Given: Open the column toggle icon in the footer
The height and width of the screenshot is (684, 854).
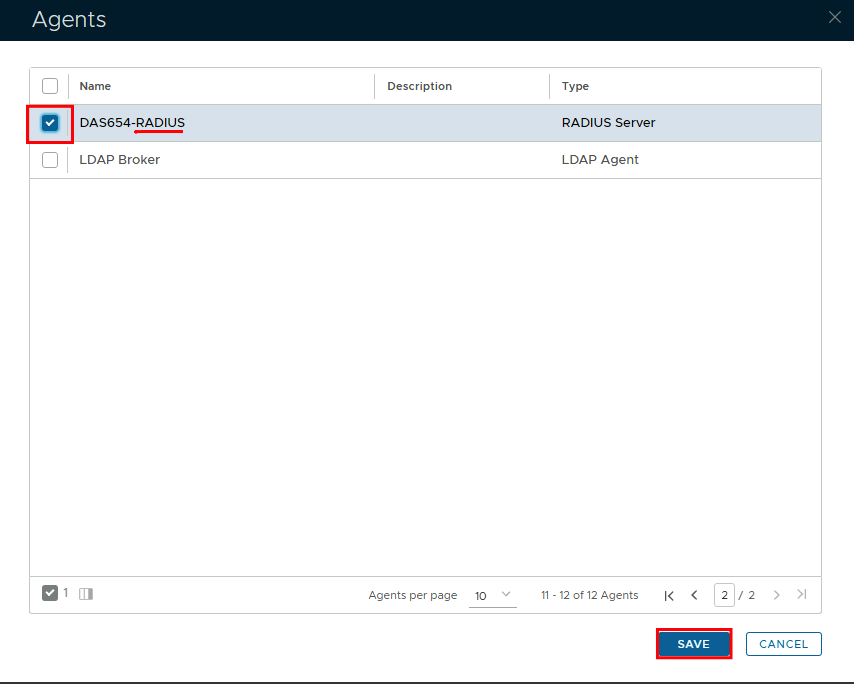Looking at the screenshot, I should tap(86, 594).
